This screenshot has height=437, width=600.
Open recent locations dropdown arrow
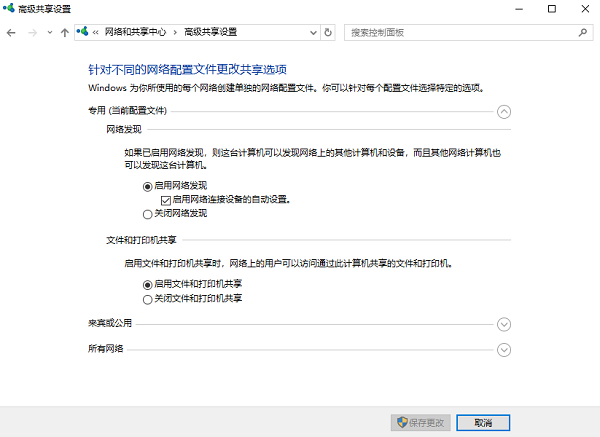[x=50, y=33]
